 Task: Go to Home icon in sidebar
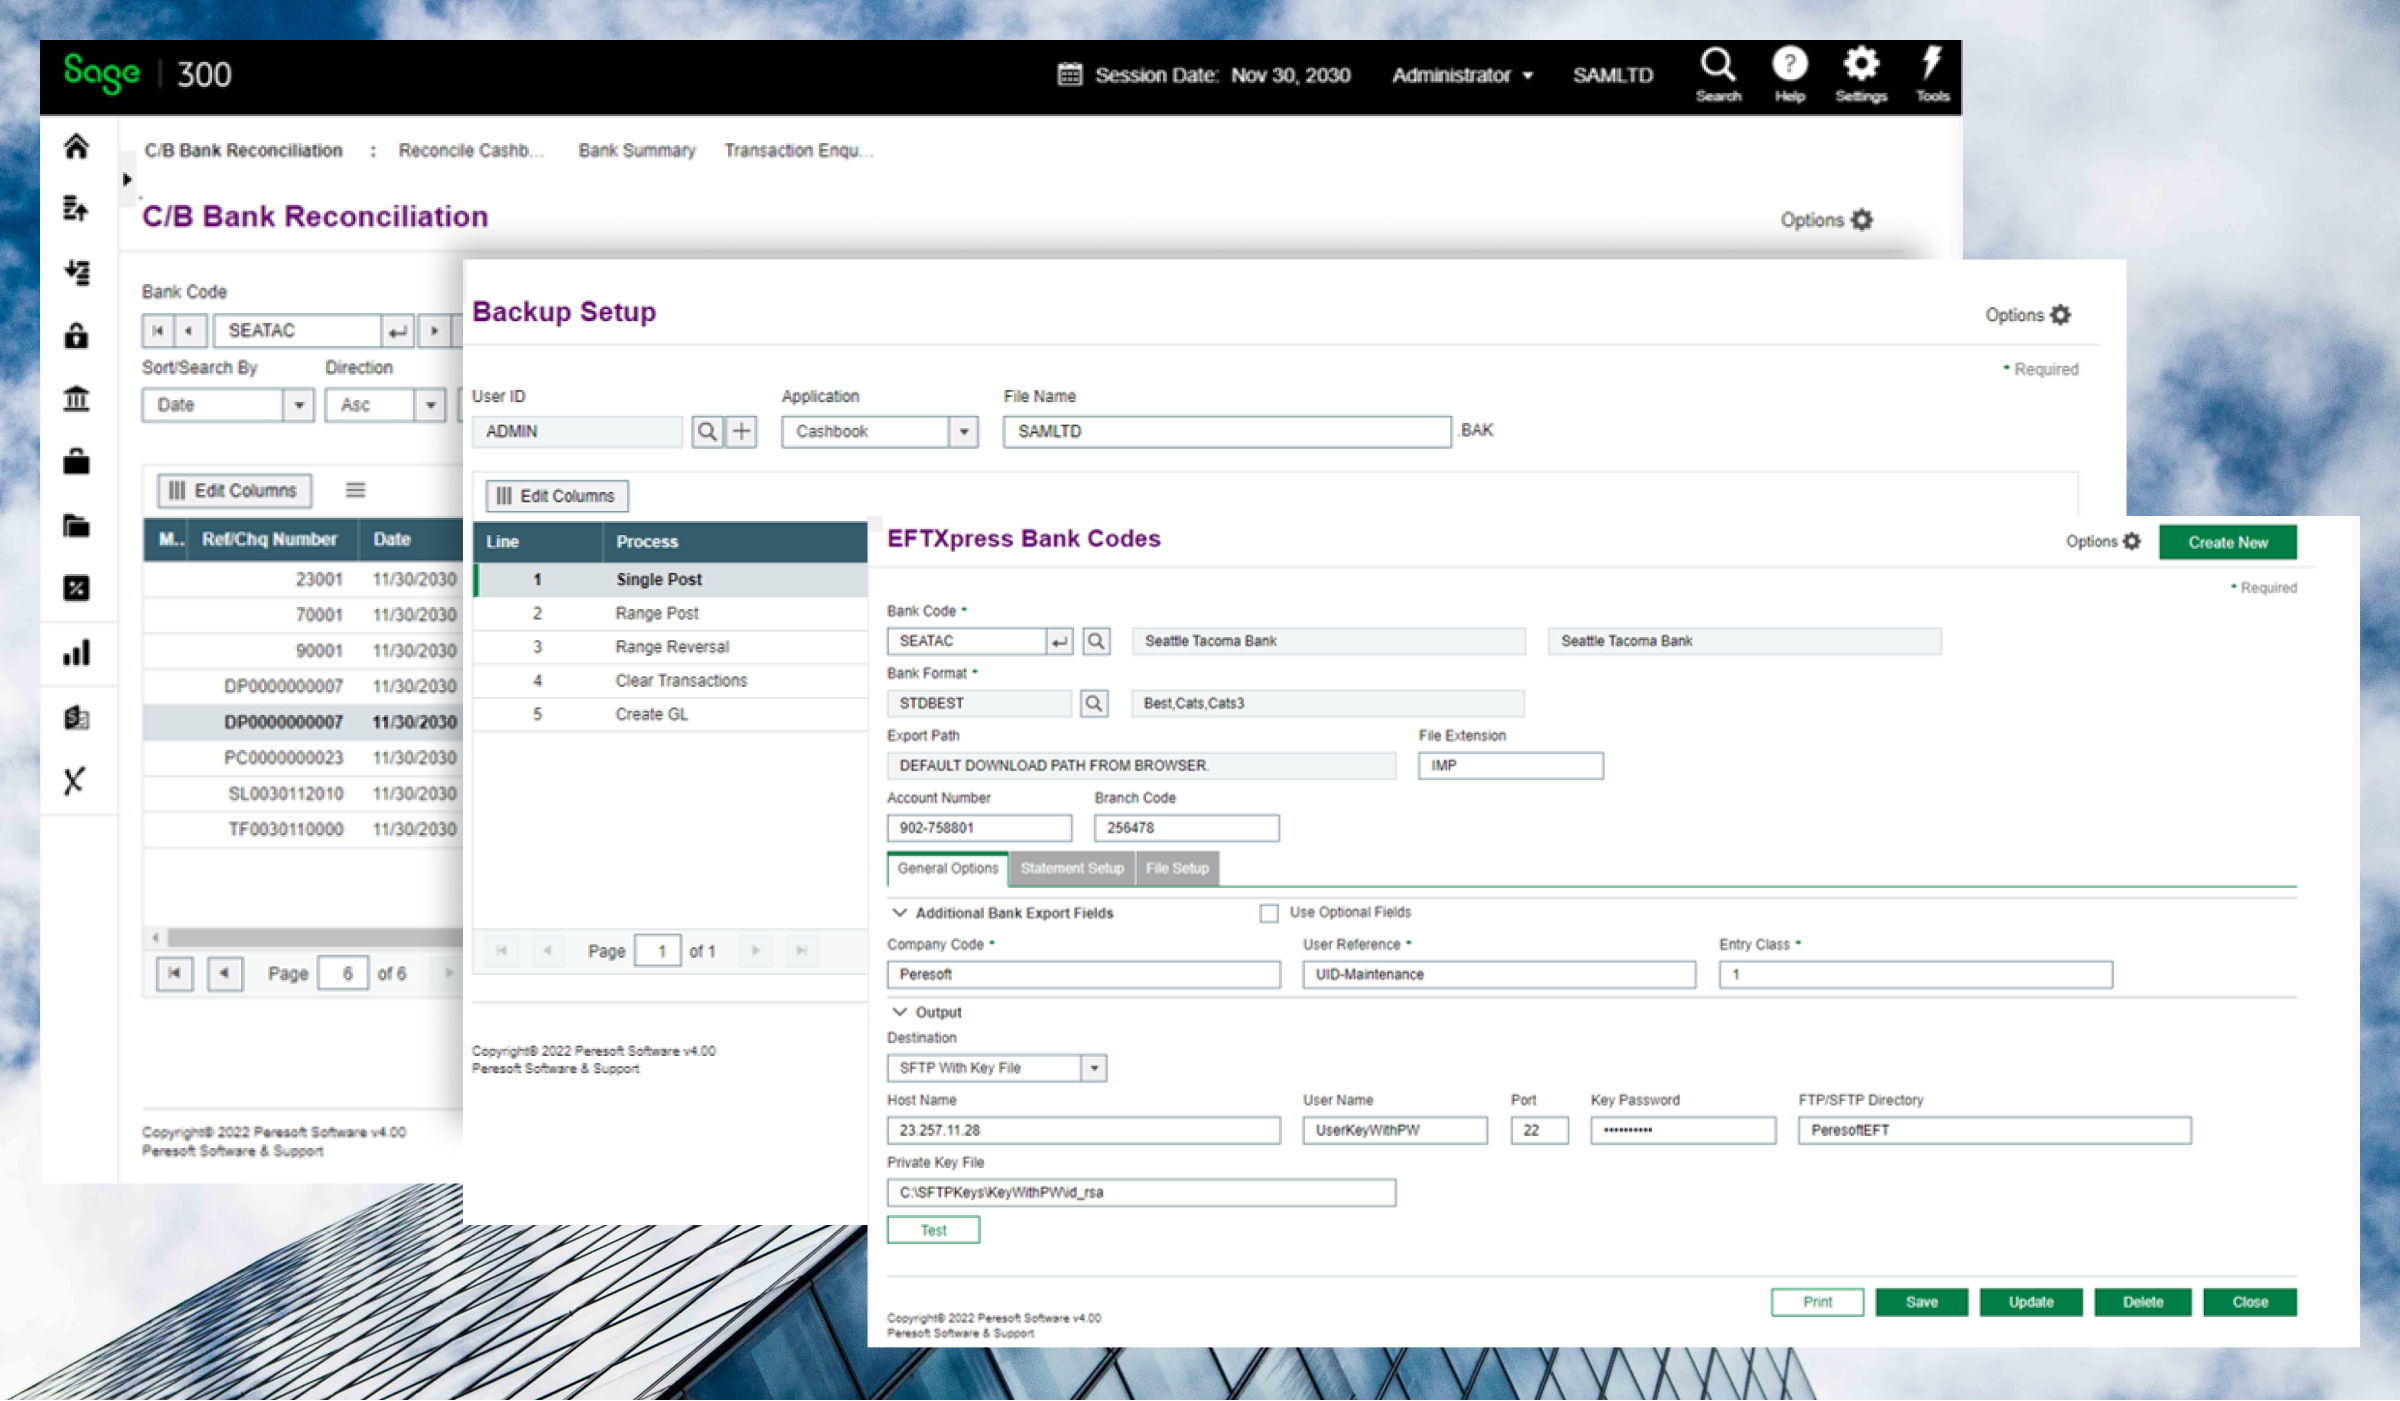tap(76, 147)
